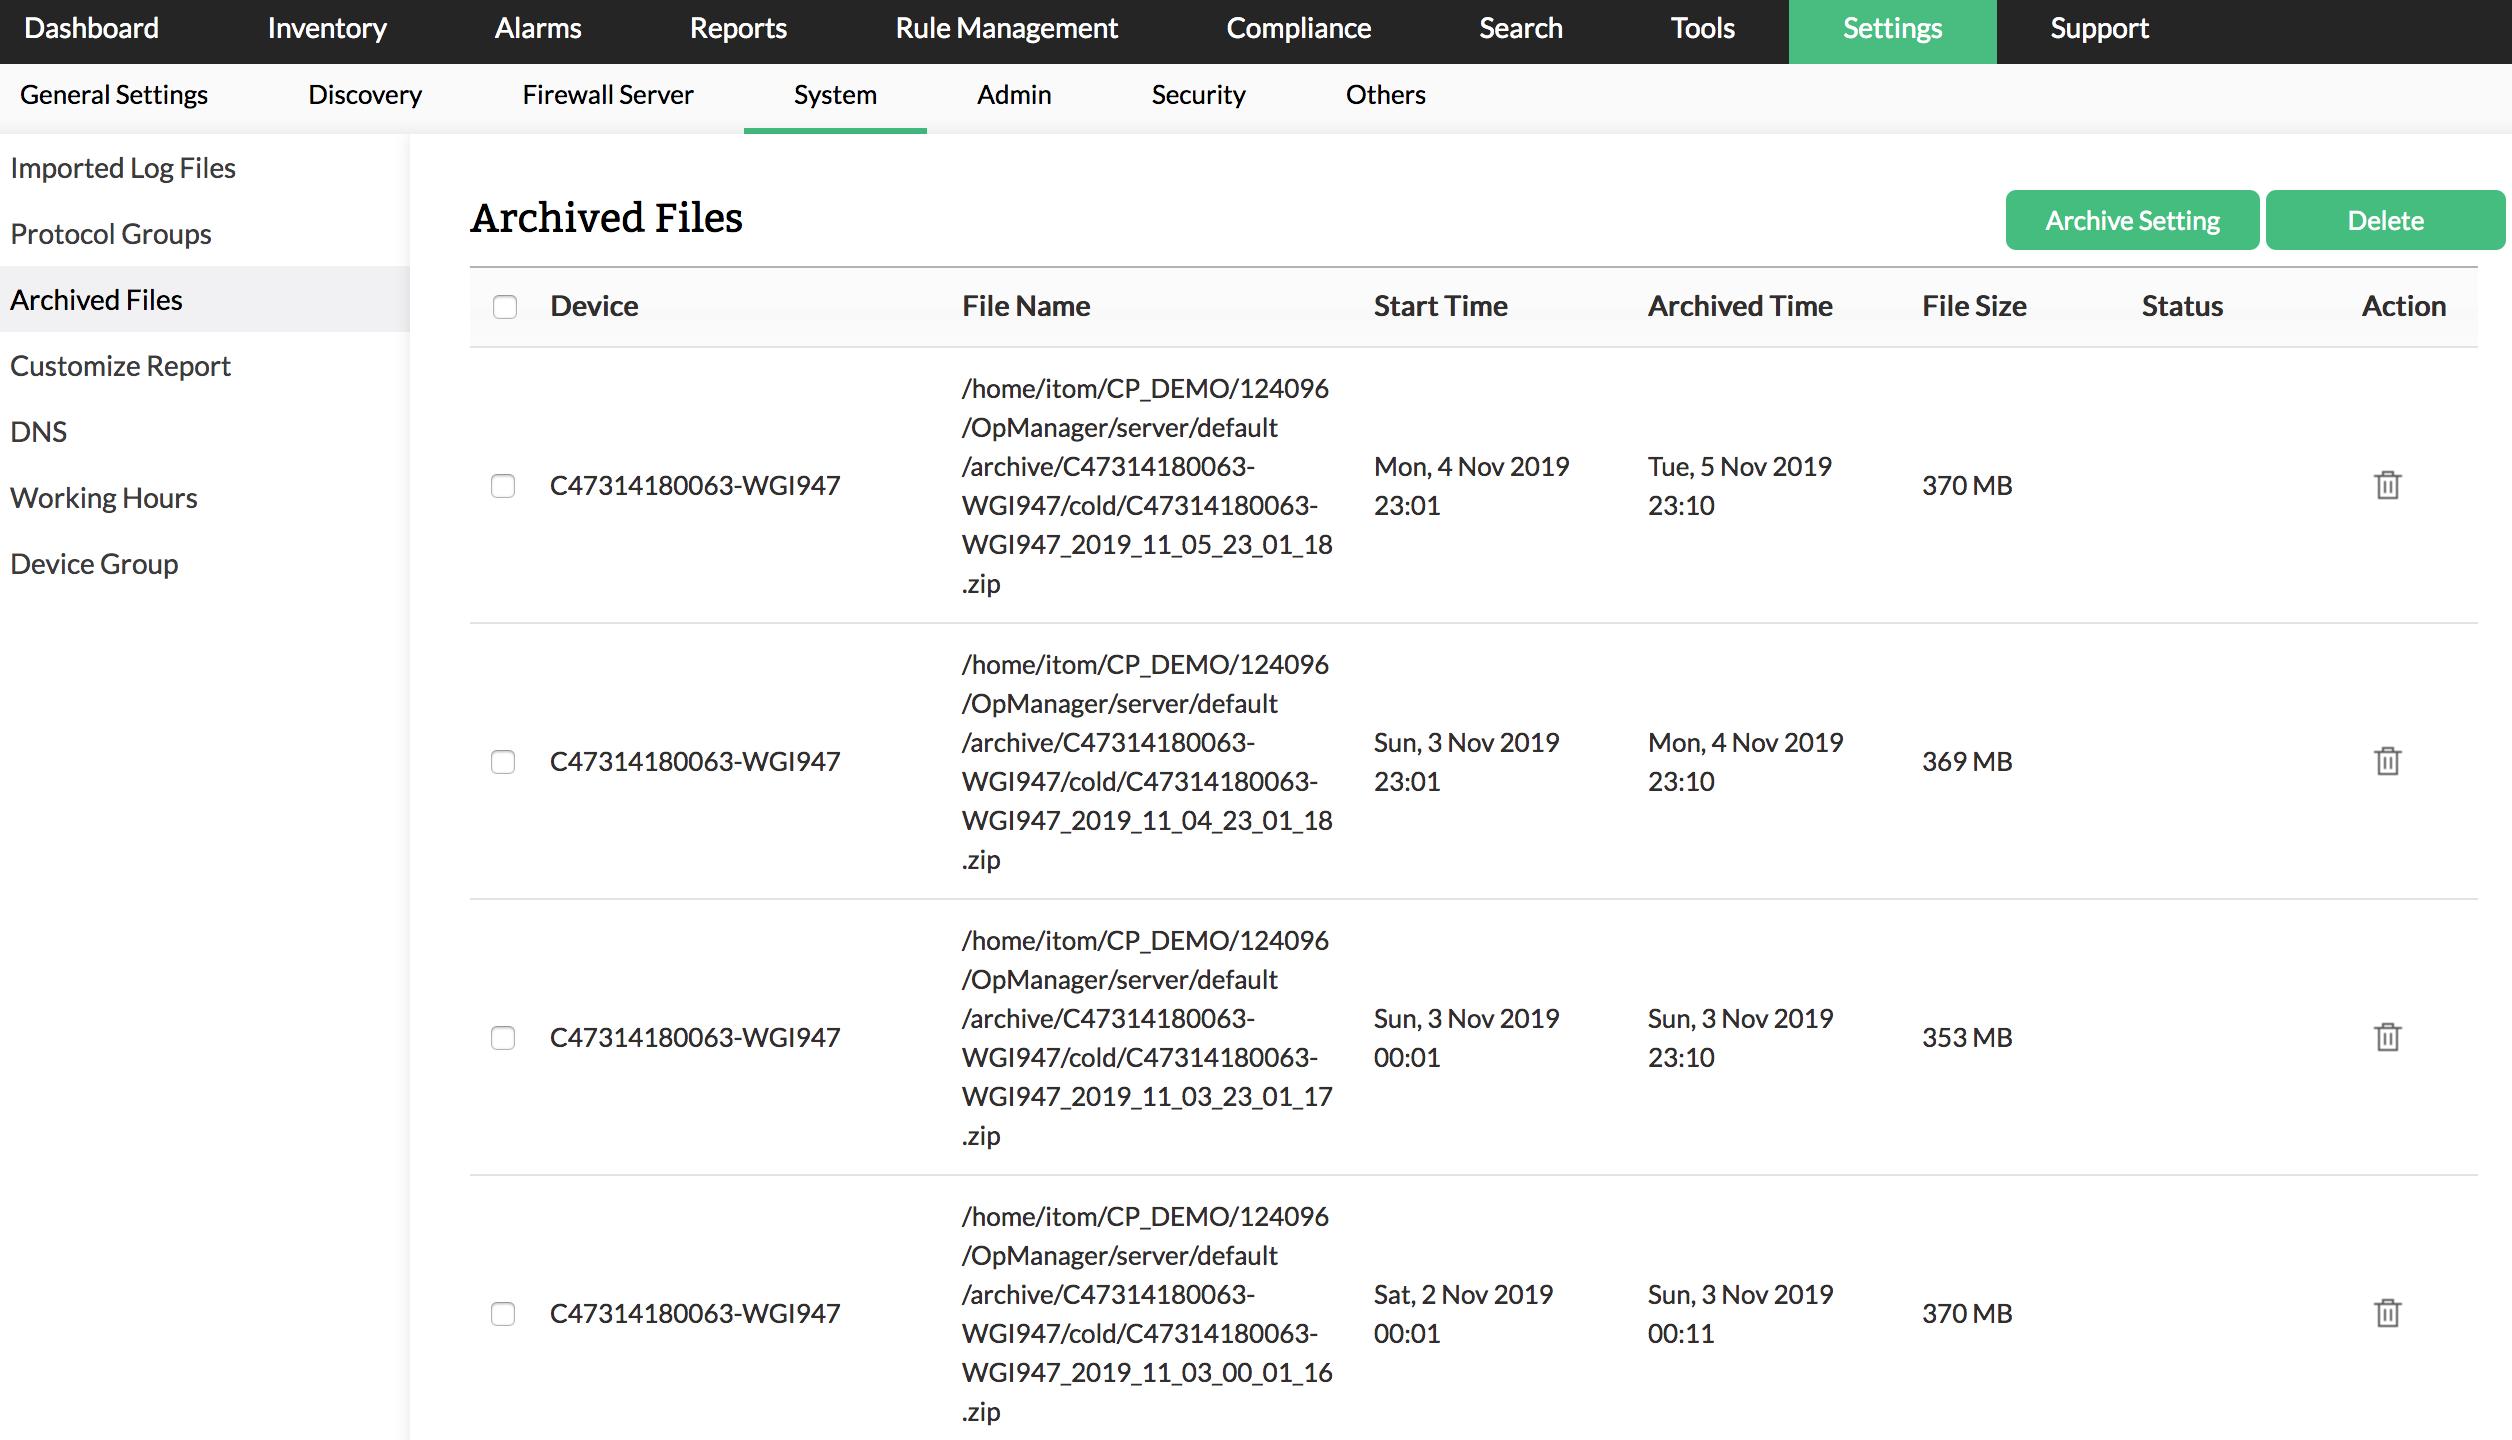Open Working Hours settings
This screenshot has width=2512, height=1440.
click(104, 498)
